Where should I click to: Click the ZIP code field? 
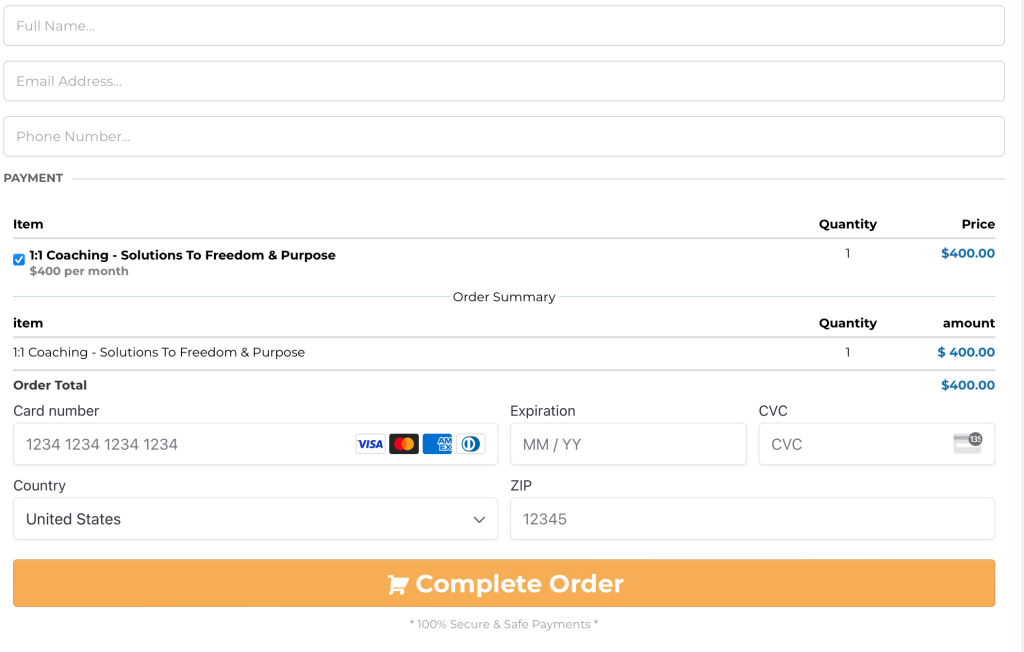point(752,519)
